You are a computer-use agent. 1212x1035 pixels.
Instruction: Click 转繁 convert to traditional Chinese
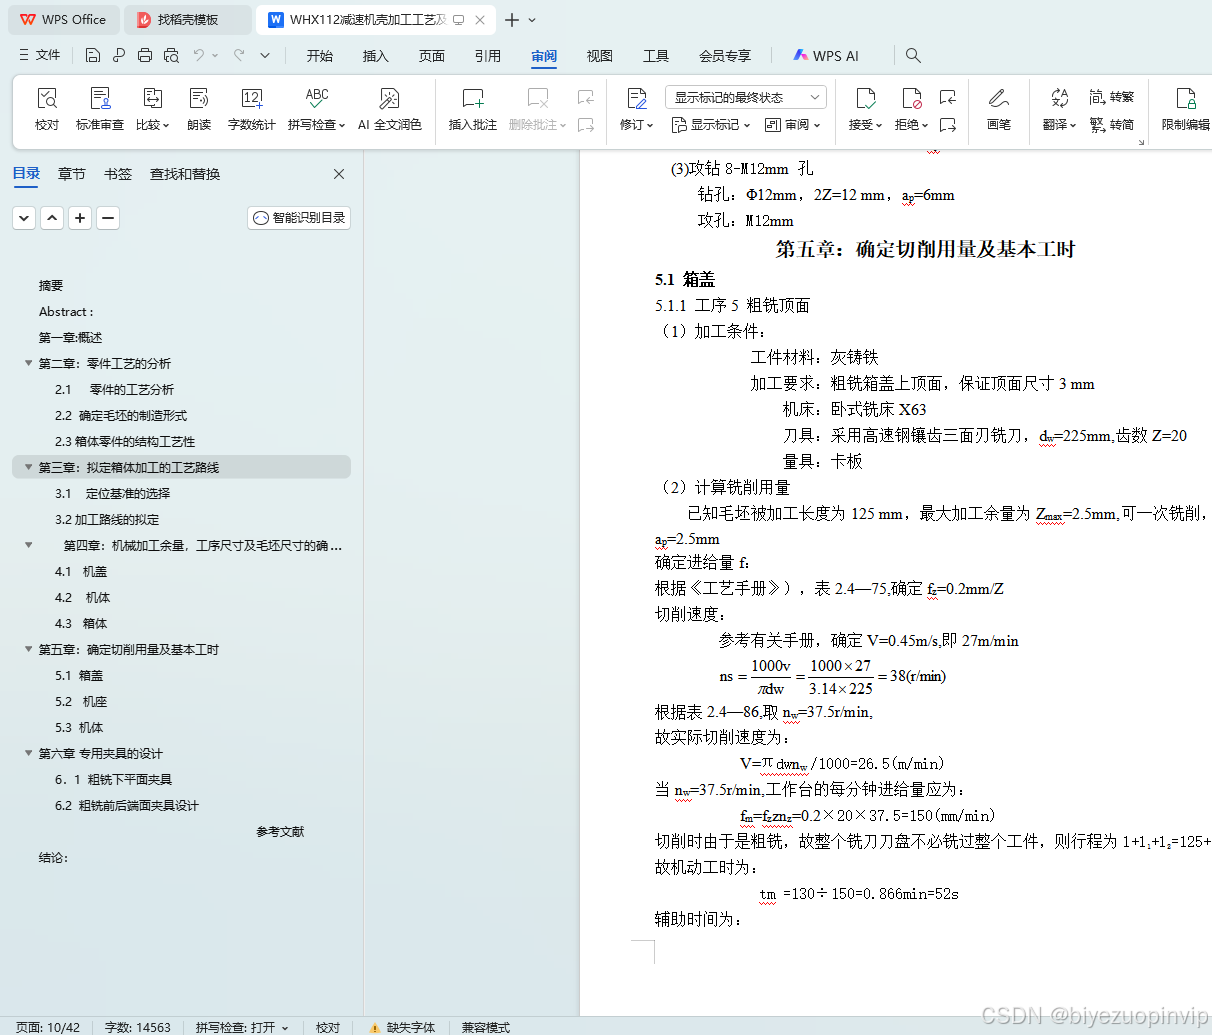pos(1112,97)
